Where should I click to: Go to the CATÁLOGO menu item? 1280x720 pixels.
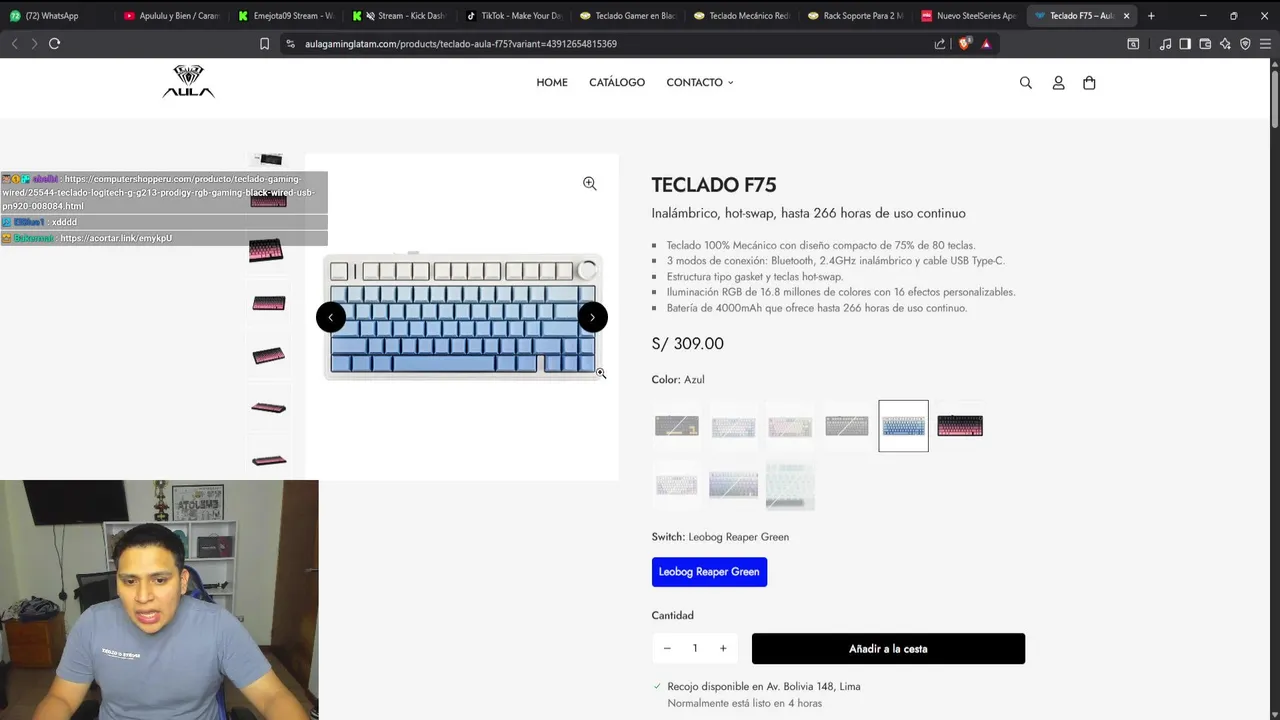(x=617, y=82)
